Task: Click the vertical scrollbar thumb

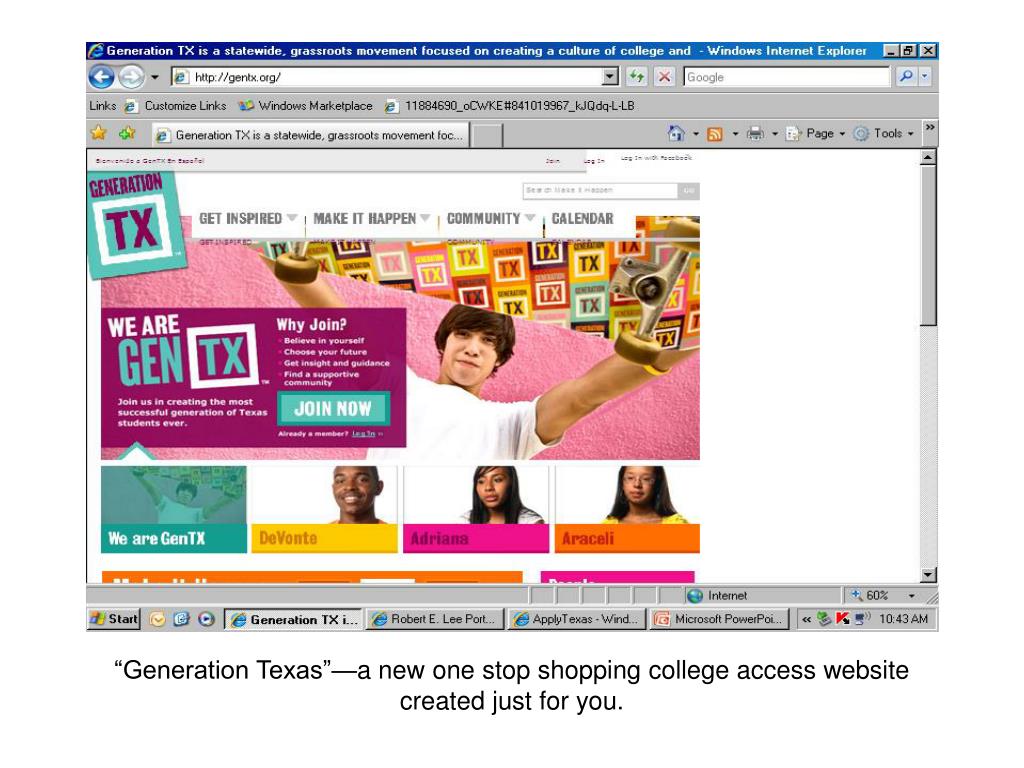Action: [928, 245]
